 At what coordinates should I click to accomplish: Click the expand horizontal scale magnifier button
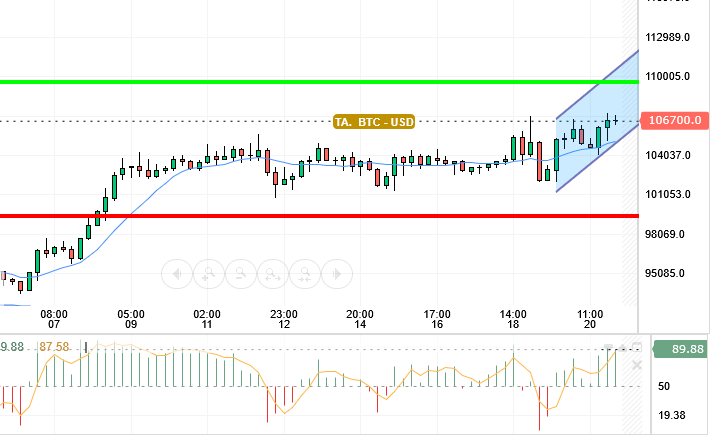point(272,274)
